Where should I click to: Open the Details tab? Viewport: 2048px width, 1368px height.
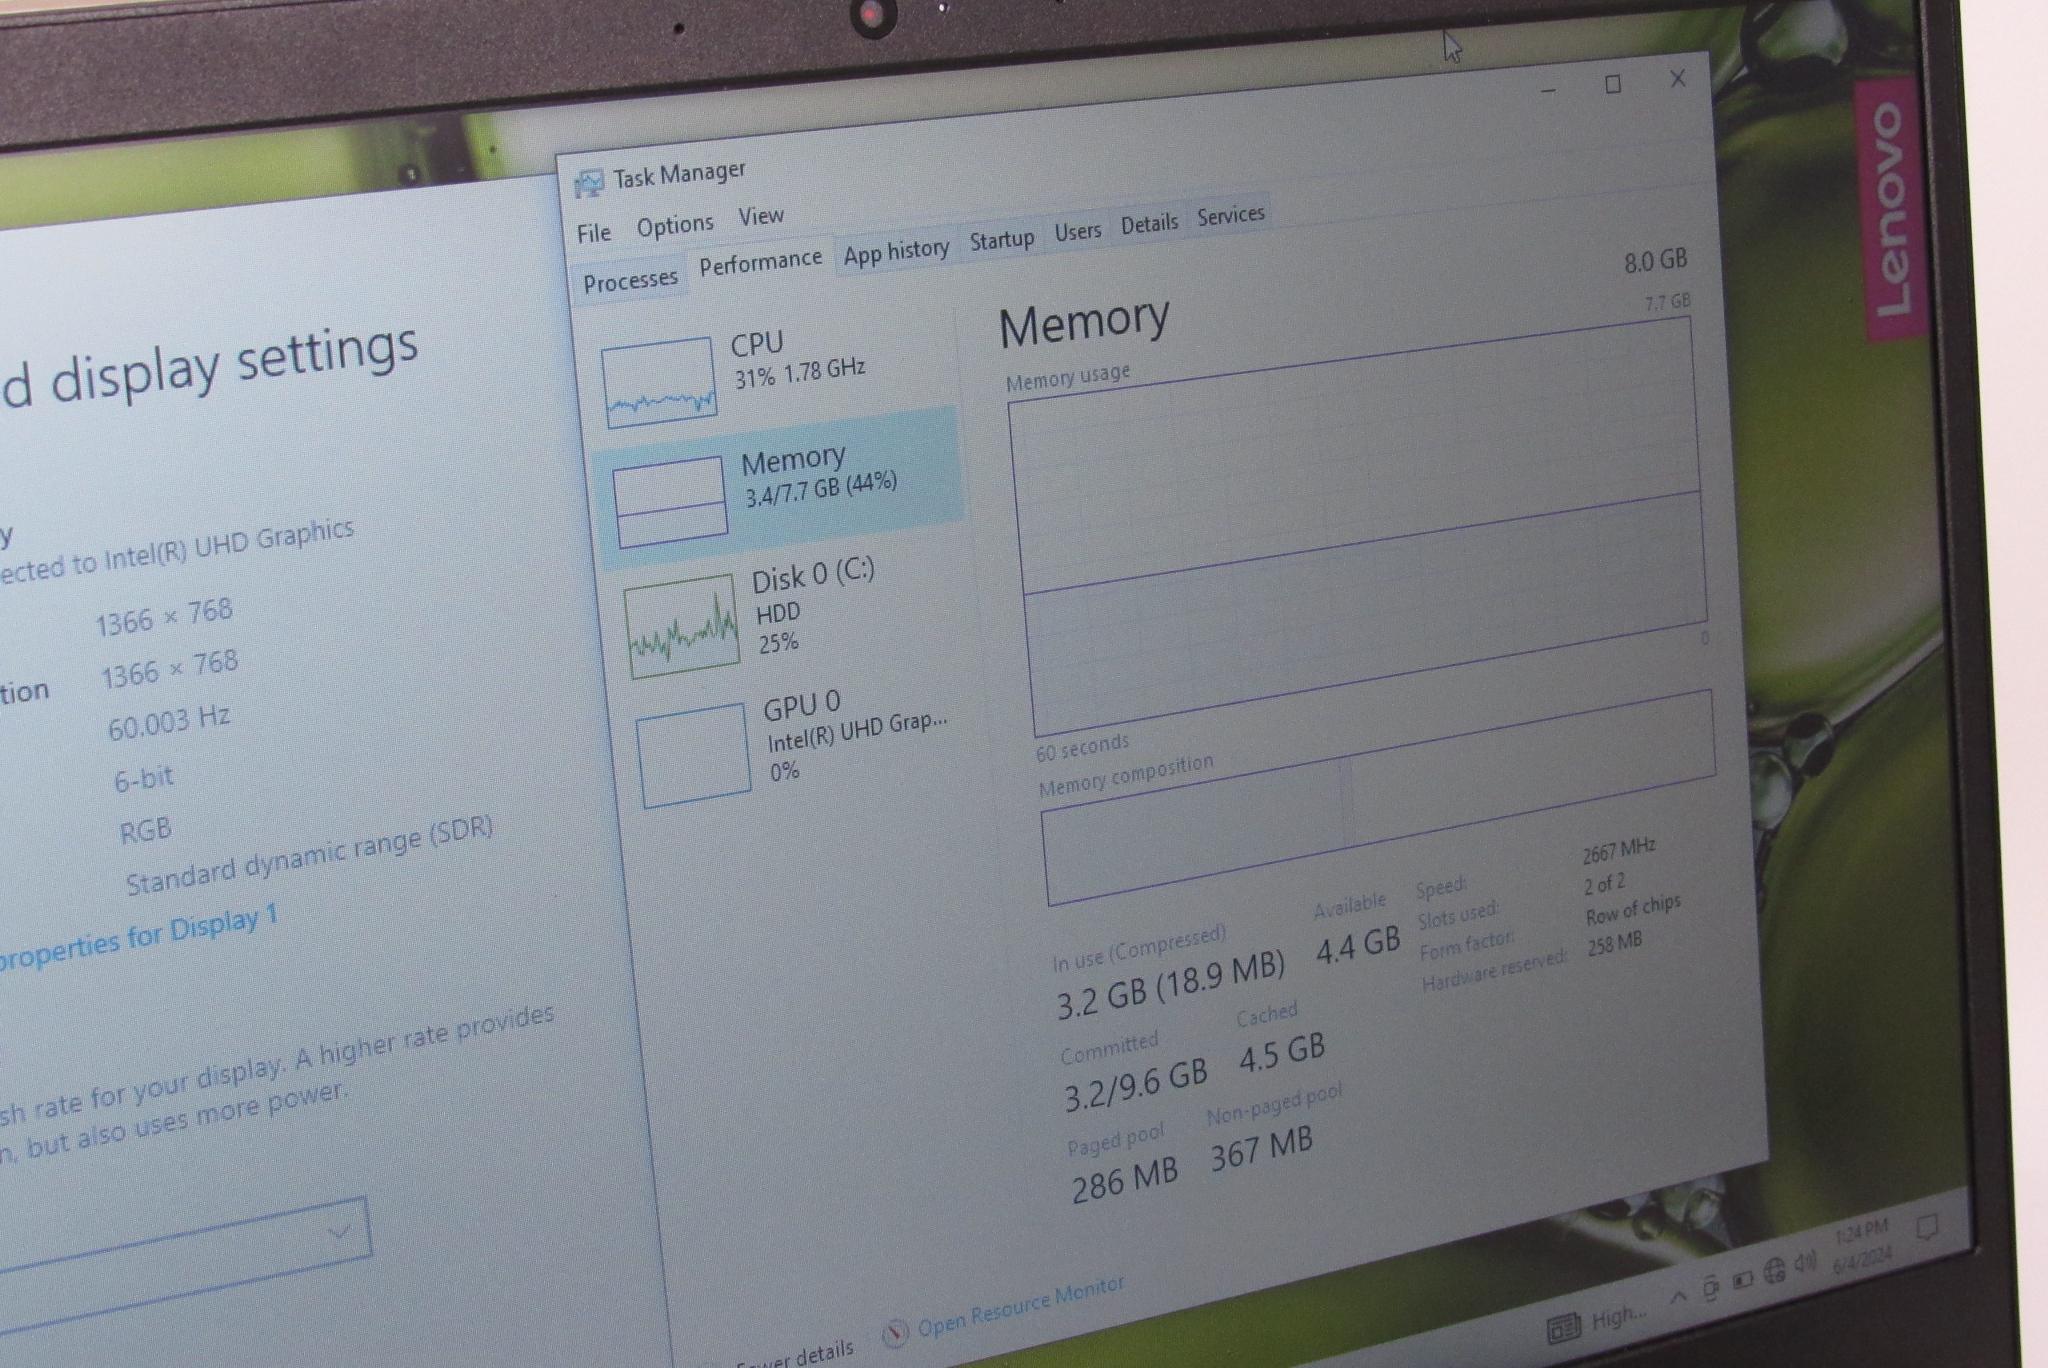tap(1148, 223)
